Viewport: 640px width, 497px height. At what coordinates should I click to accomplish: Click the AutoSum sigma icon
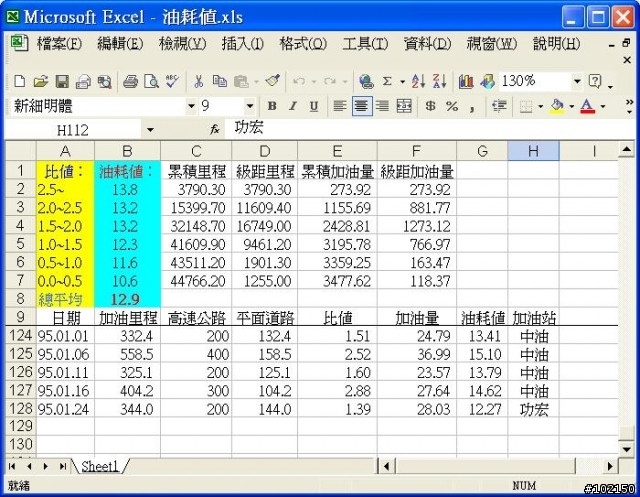[x=387, y=82]
